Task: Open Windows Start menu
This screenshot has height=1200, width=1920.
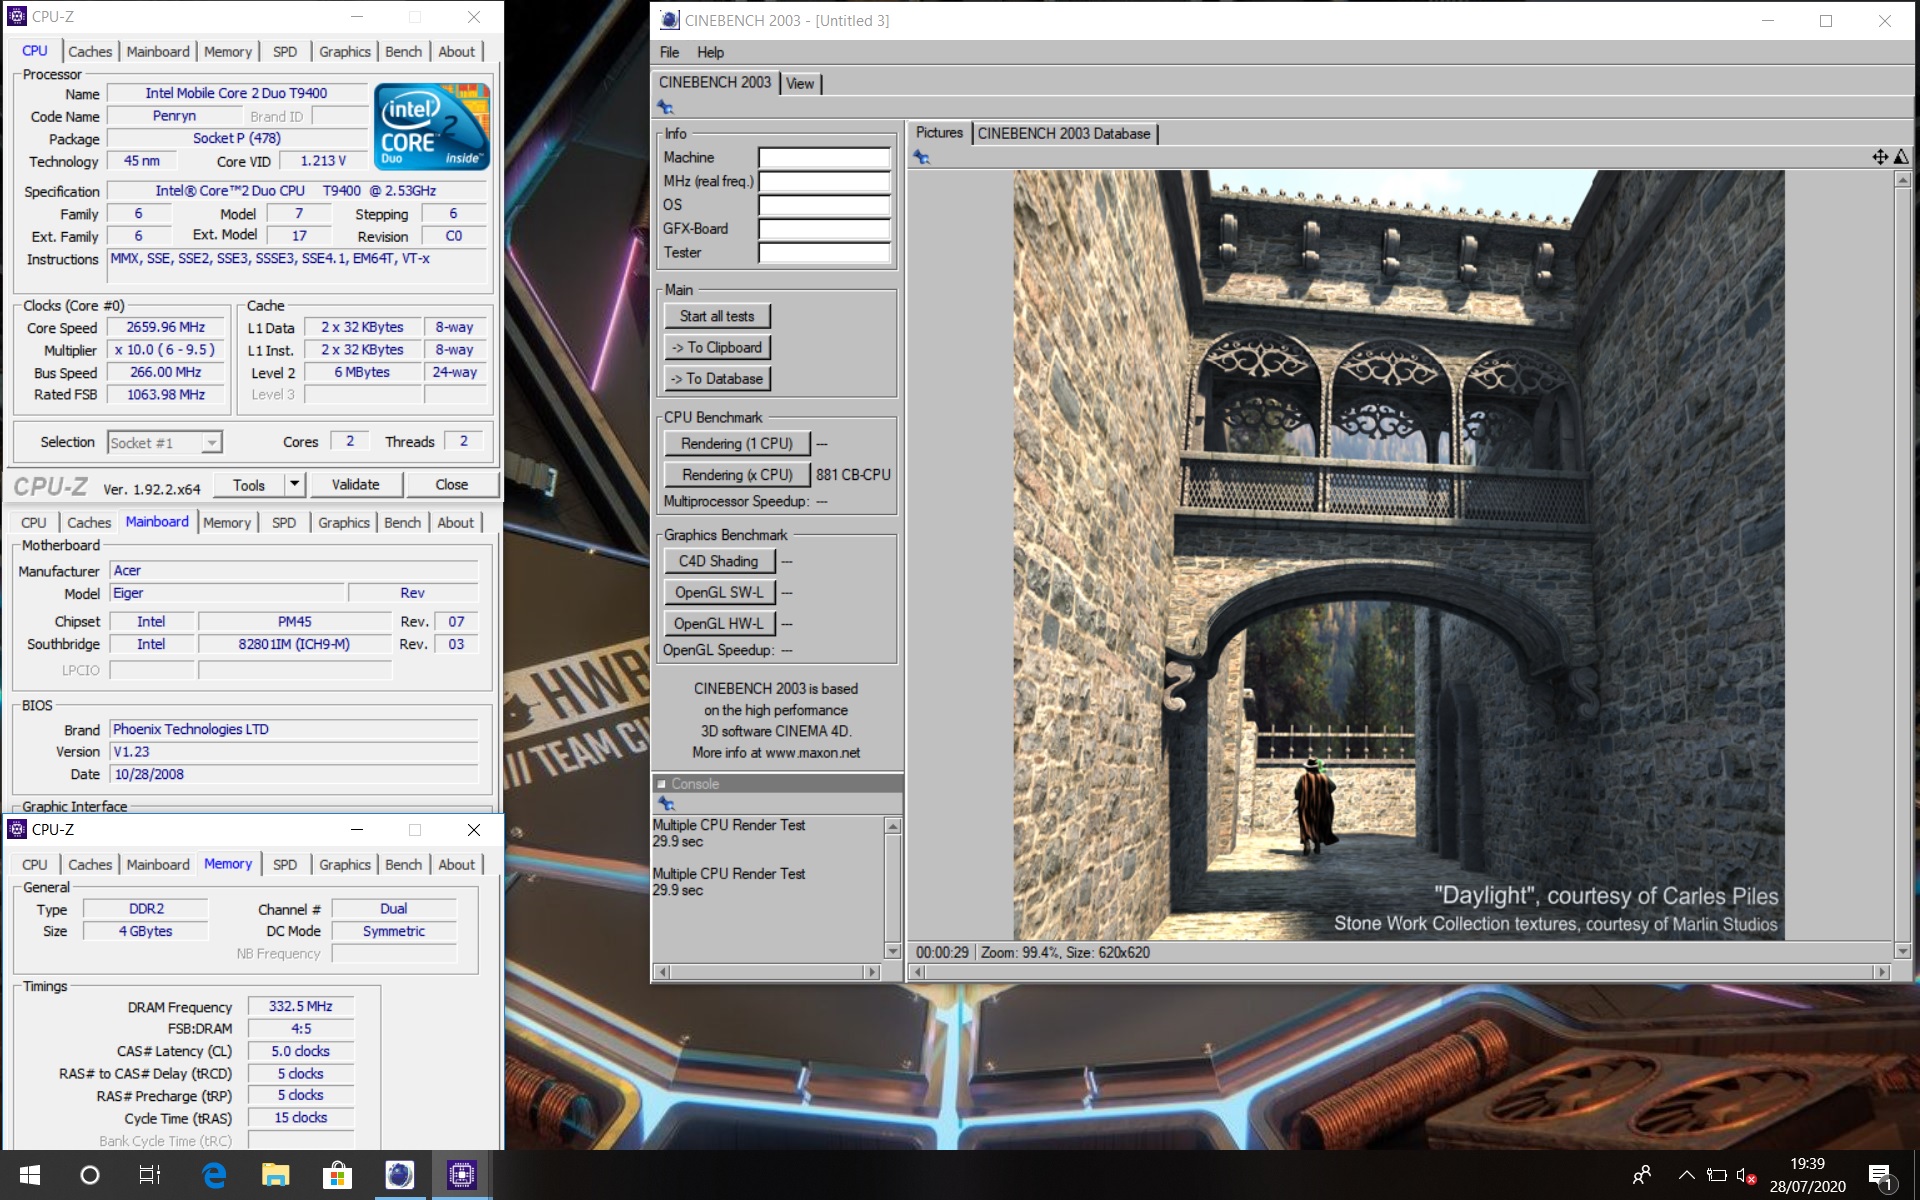Action: point(29,1175)
